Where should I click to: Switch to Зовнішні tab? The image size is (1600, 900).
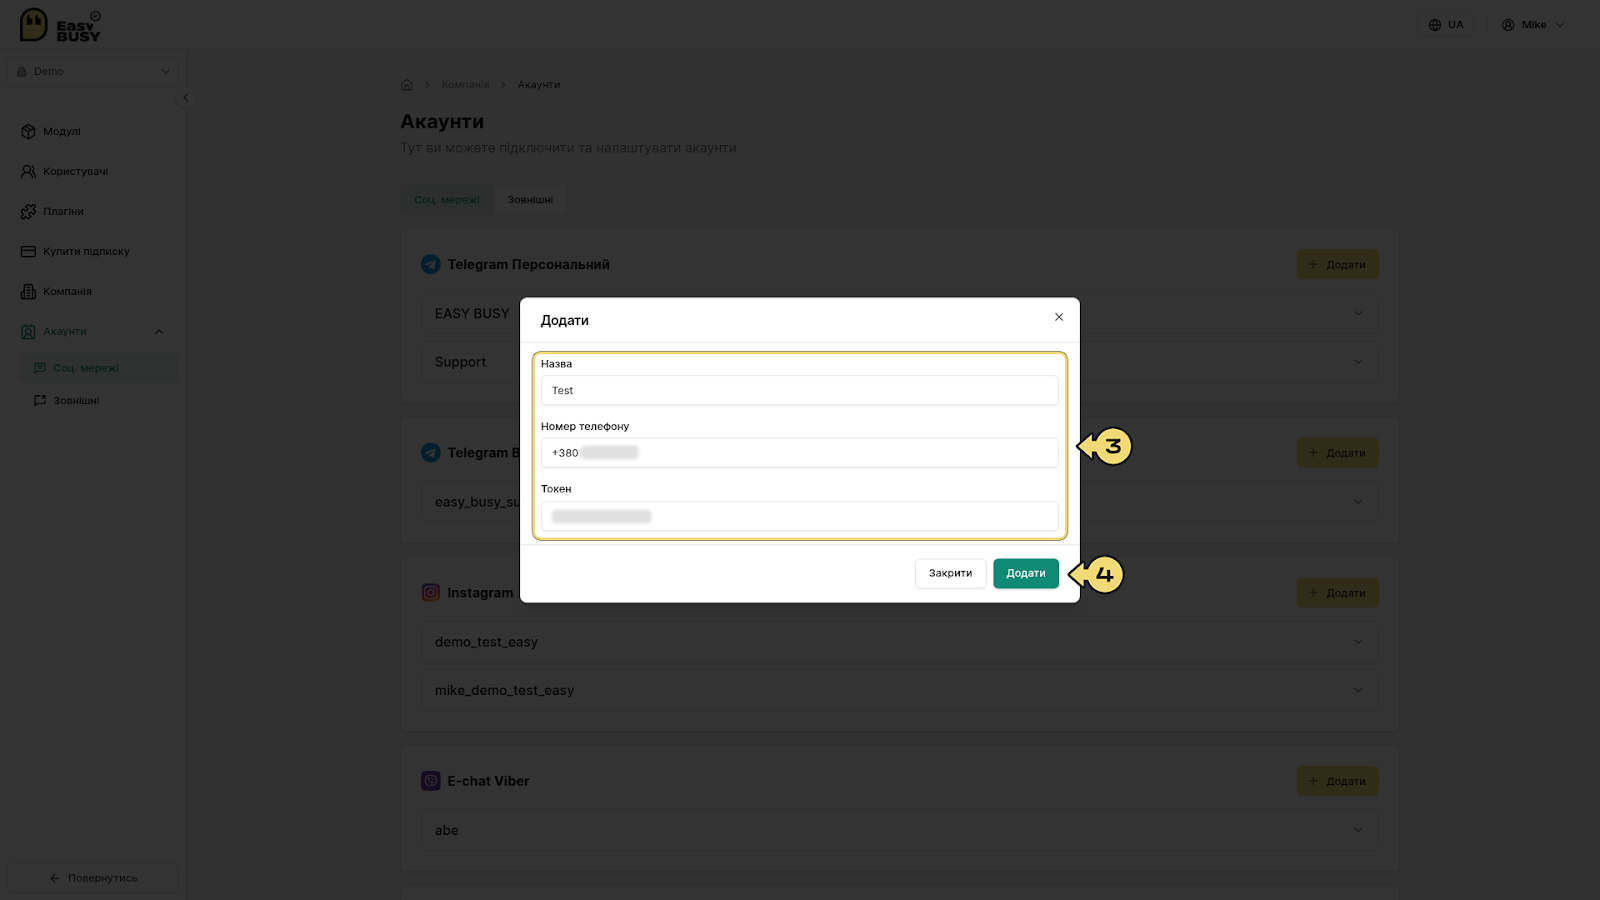pos(530,200)
